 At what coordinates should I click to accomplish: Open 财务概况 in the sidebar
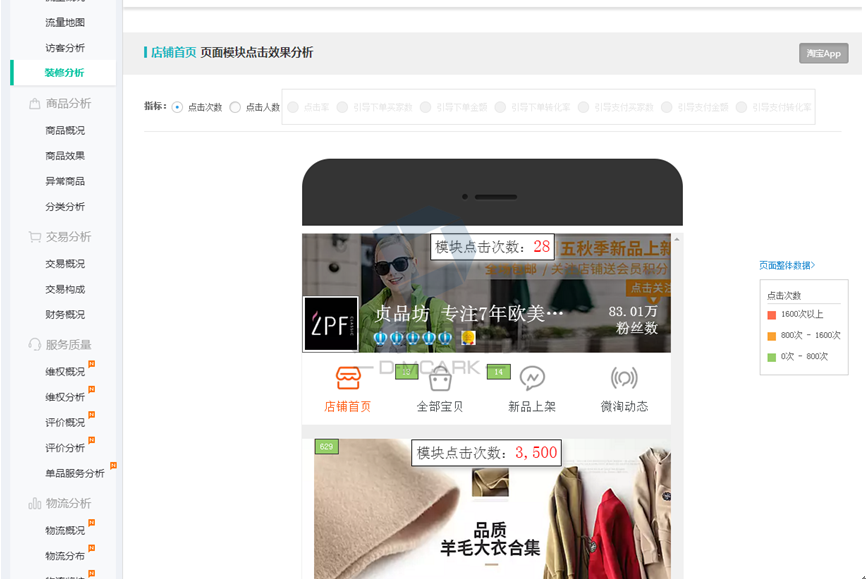click(65, 314)
